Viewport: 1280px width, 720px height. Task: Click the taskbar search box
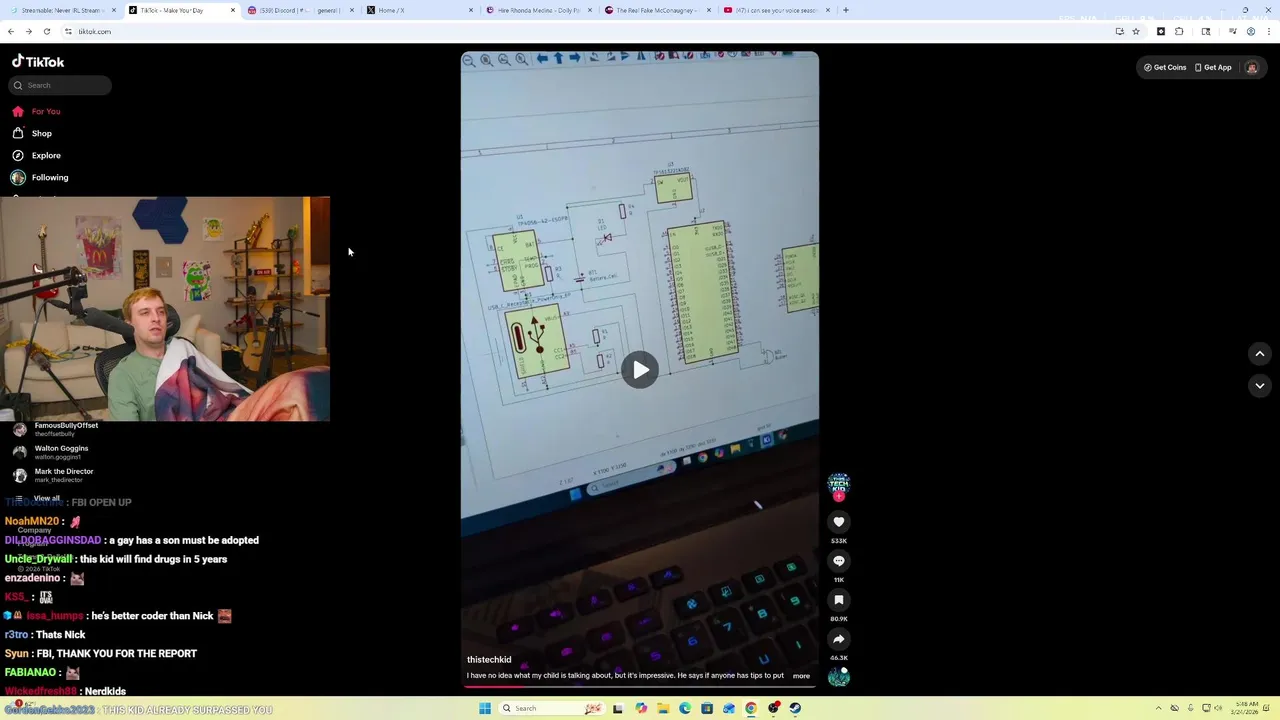[551, 708]
